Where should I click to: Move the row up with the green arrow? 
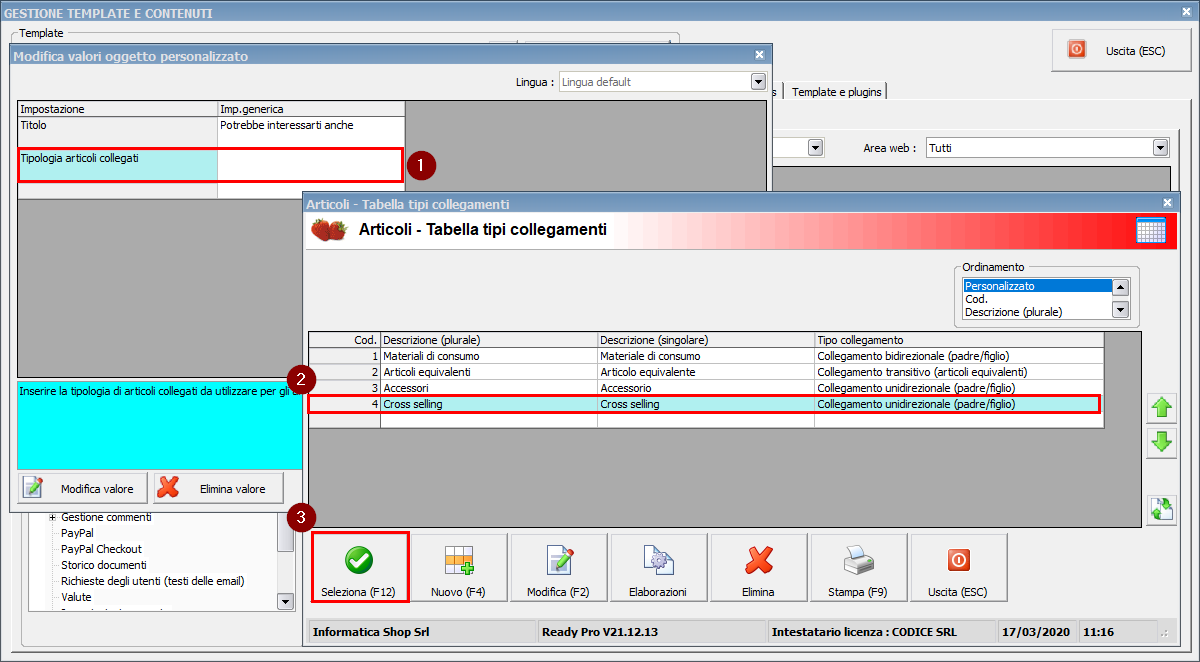[1162, 408]
